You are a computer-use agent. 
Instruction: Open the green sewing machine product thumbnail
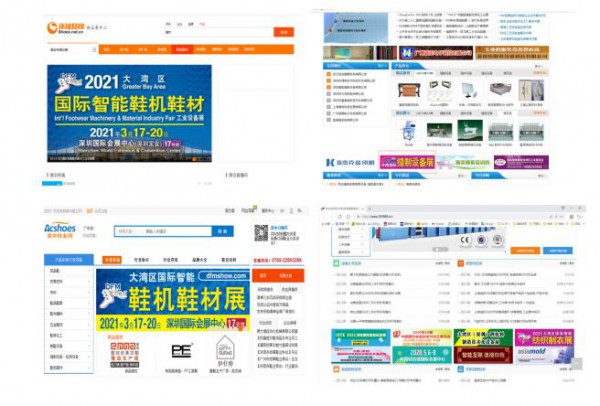point(470,131)
